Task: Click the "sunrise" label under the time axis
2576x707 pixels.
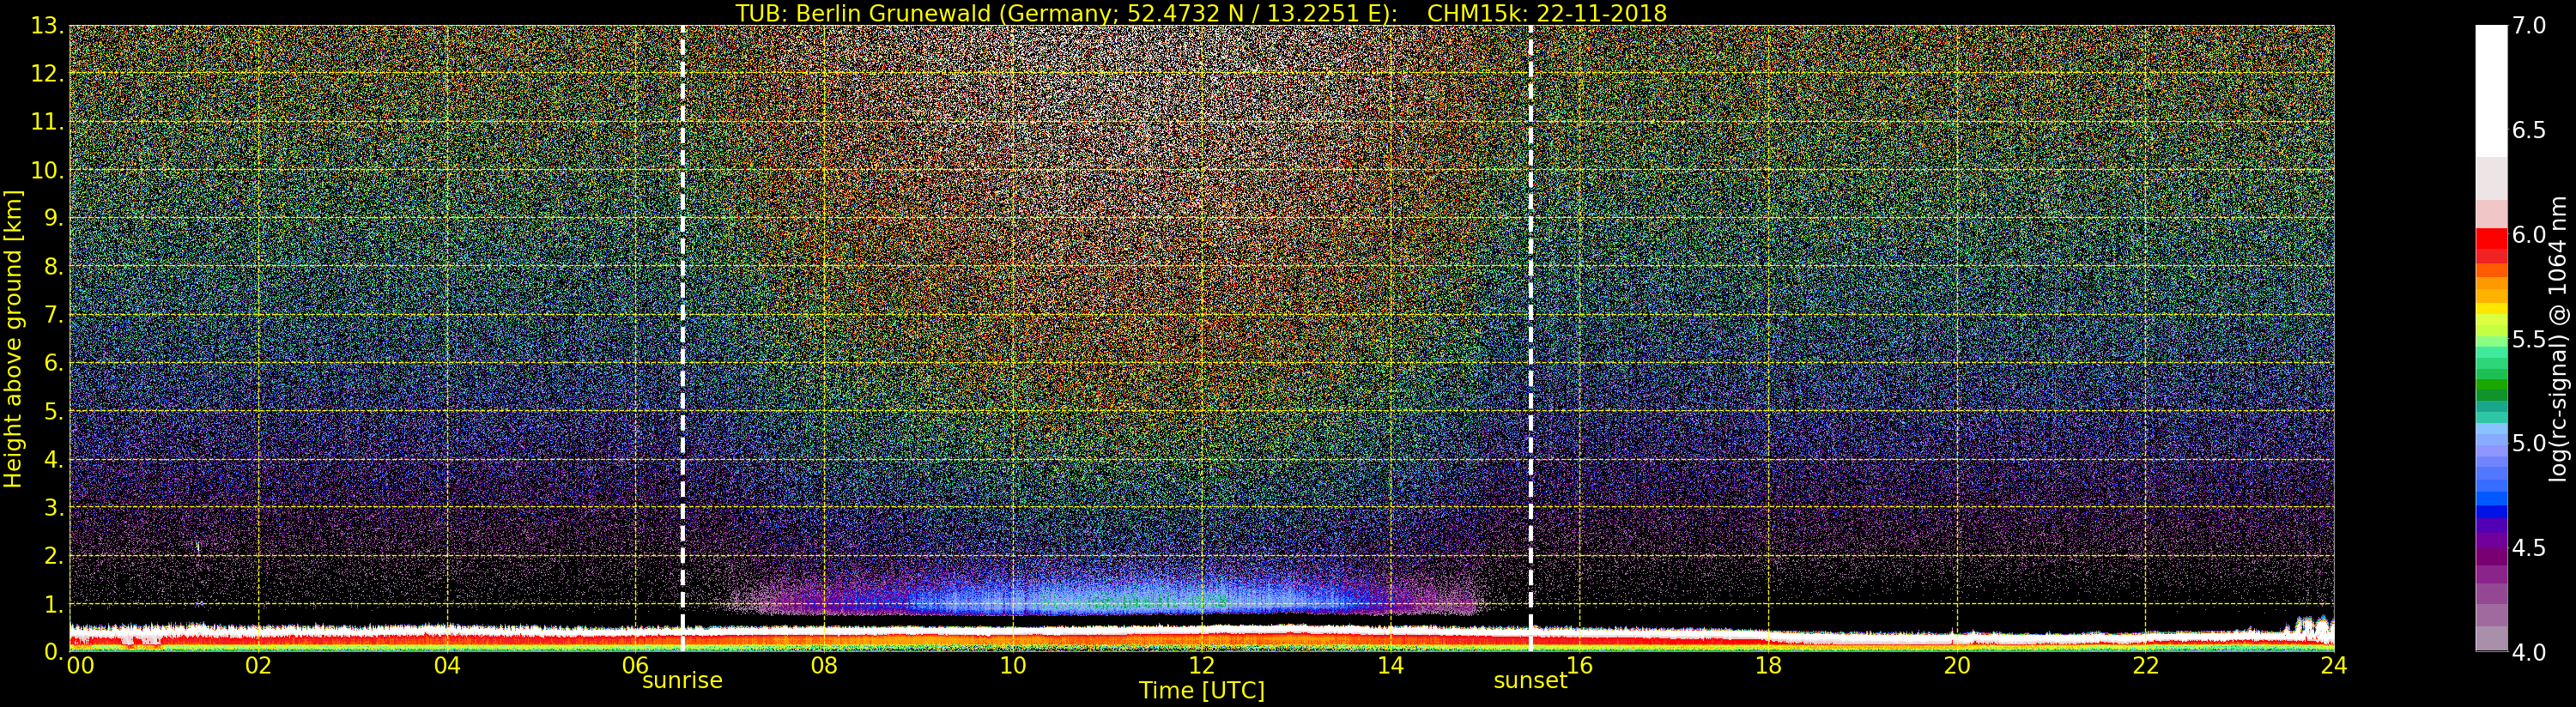Action: point(682,681)
